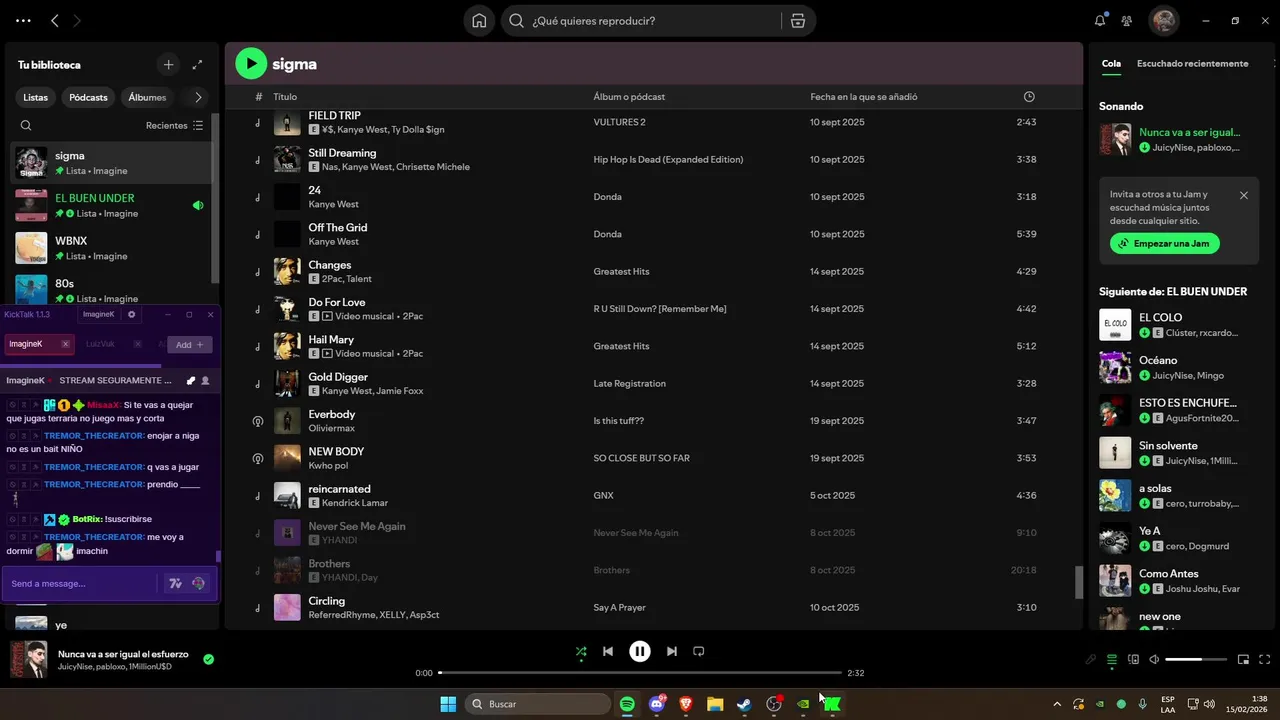Open Kanye West artist under Off The Grid
The width and height of the screenshot is (1280, 720).
coord(333,242)
